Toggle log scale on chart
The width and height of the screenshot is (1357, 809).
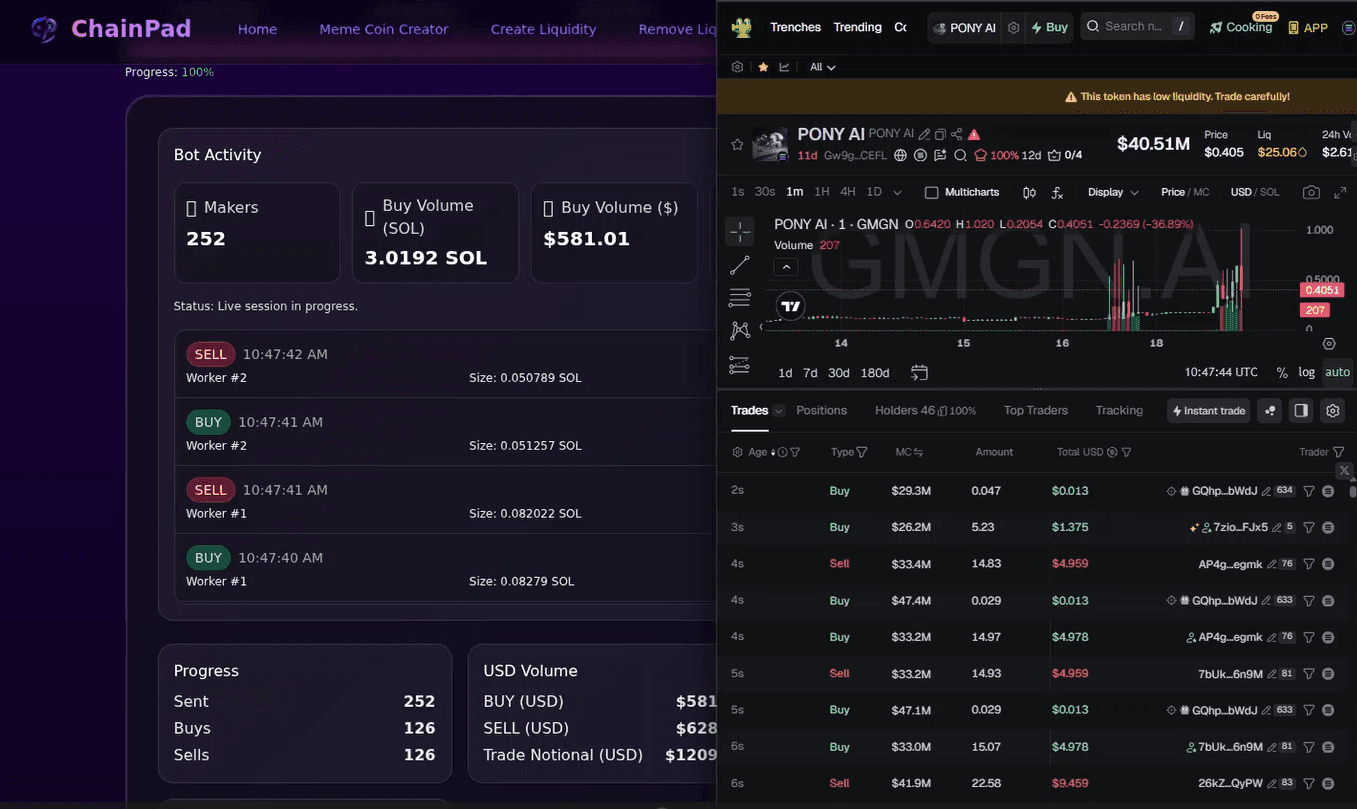point(1307,372)
